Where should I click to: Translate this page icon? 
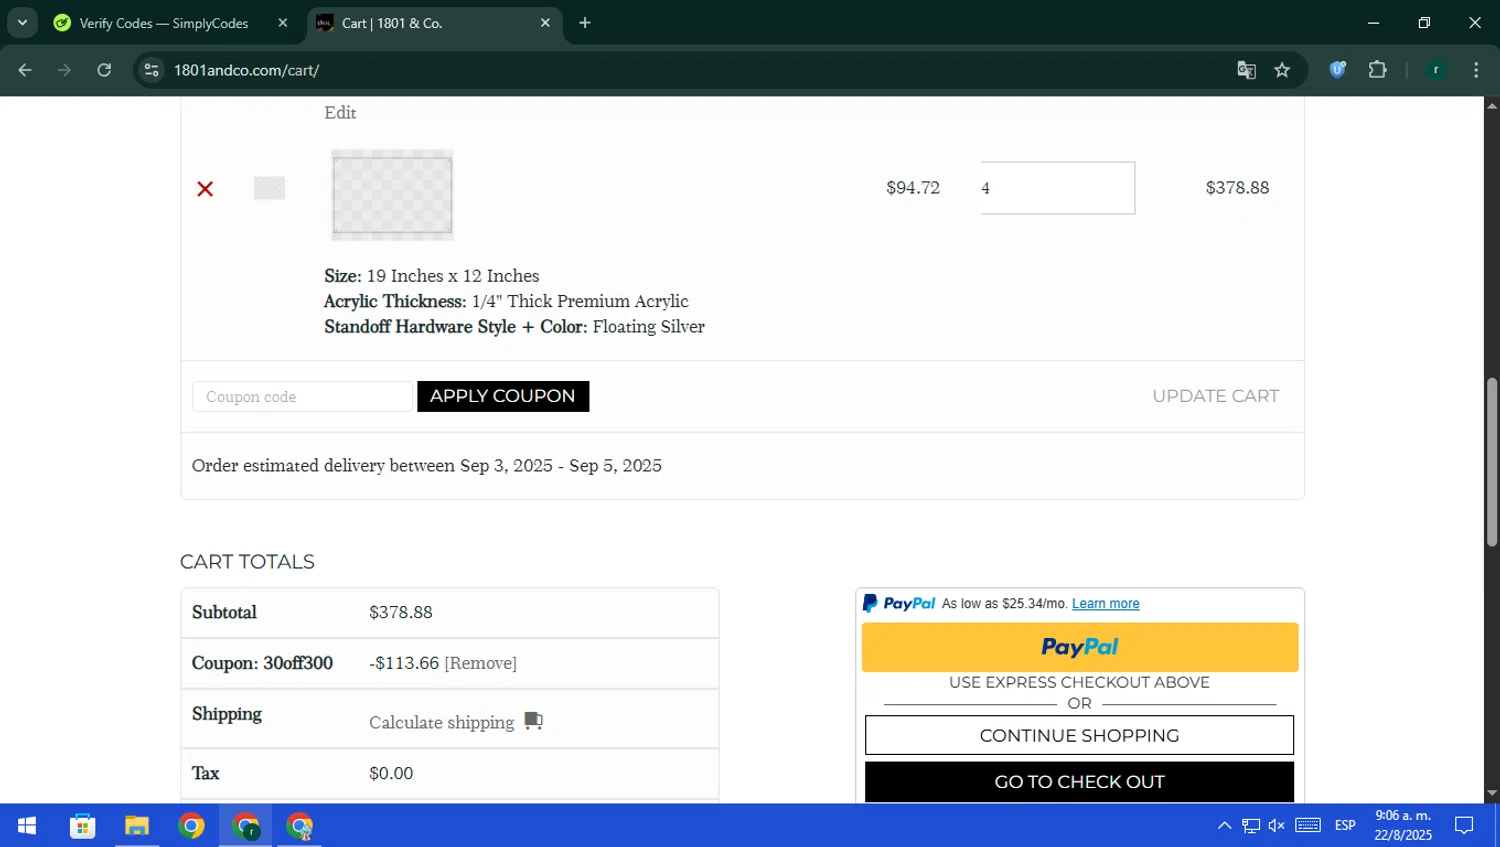tap(1246, 70)
